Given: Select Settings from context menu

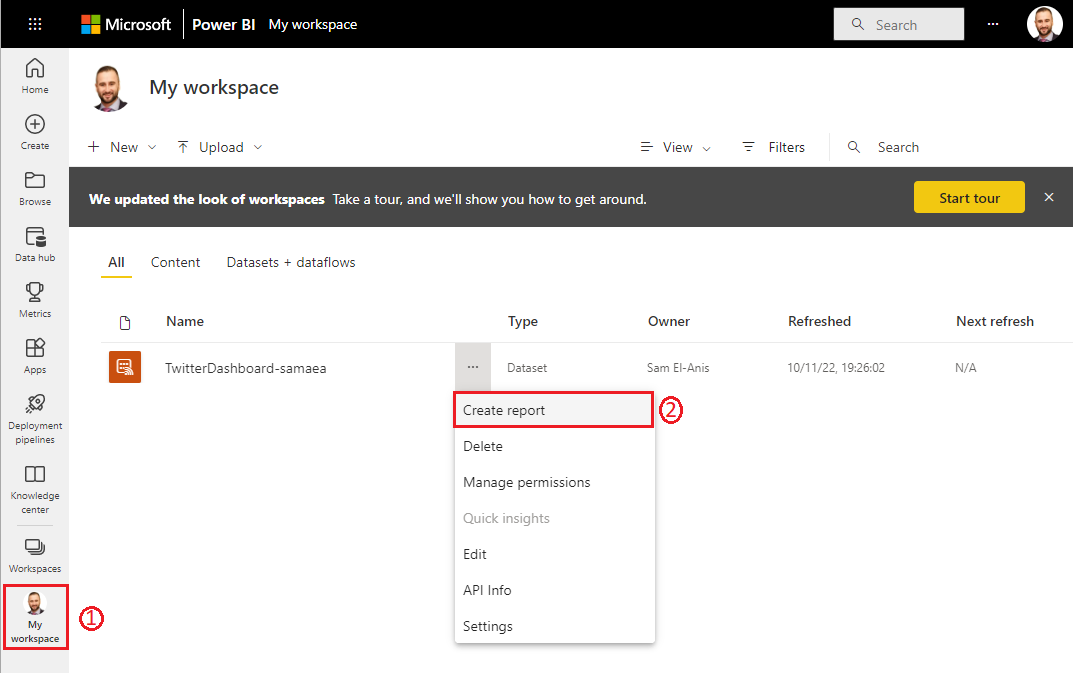Looking at the screenshot, I should tap(554, 626).
